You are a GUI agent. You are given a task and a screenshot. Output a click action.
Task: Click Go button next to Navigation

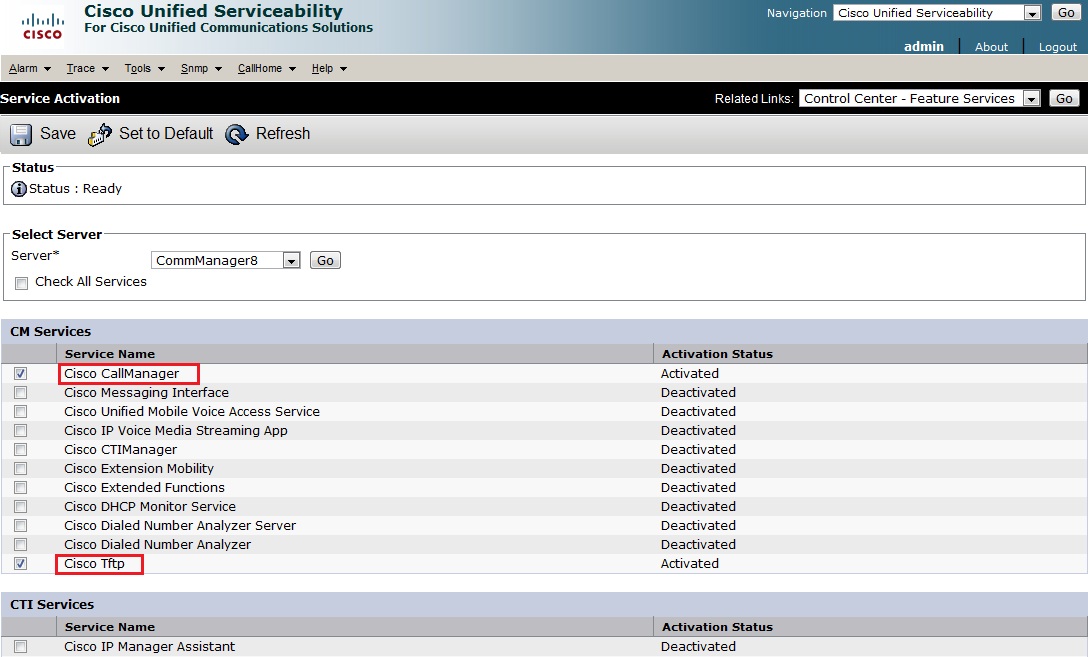pos(1066,12)
